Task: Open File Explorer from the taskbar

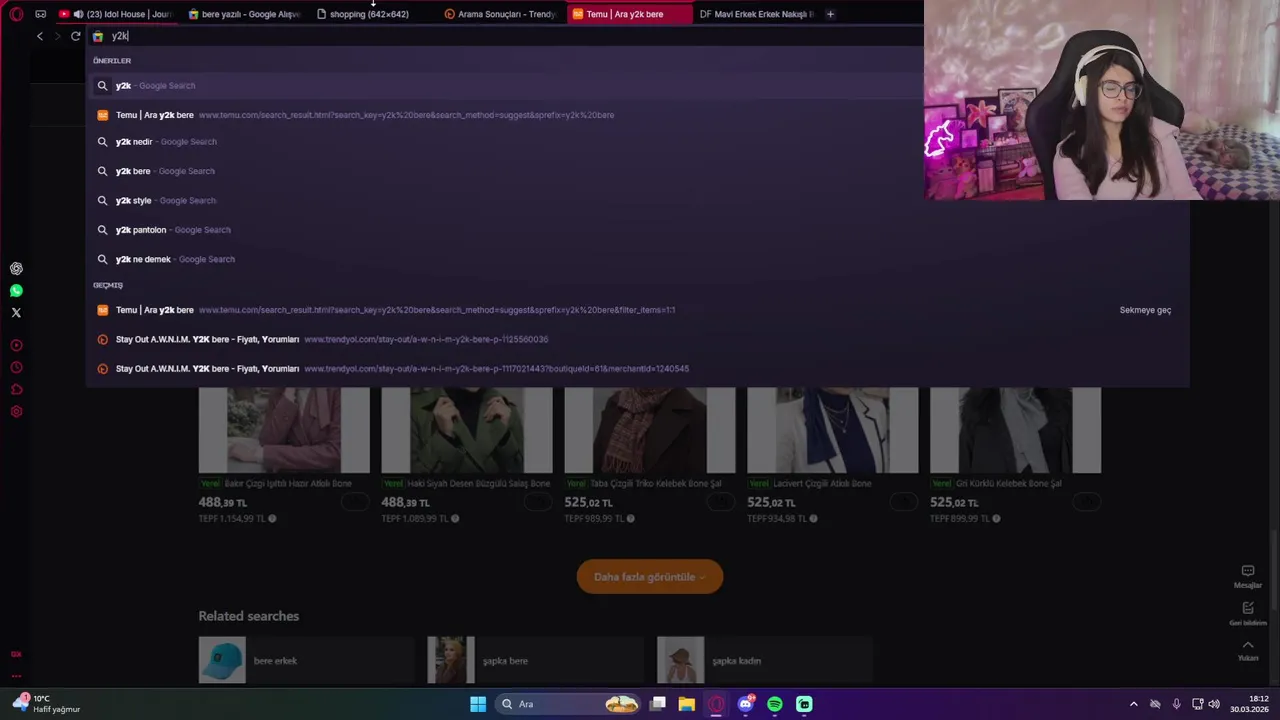Action: click(x=687, y=704)
